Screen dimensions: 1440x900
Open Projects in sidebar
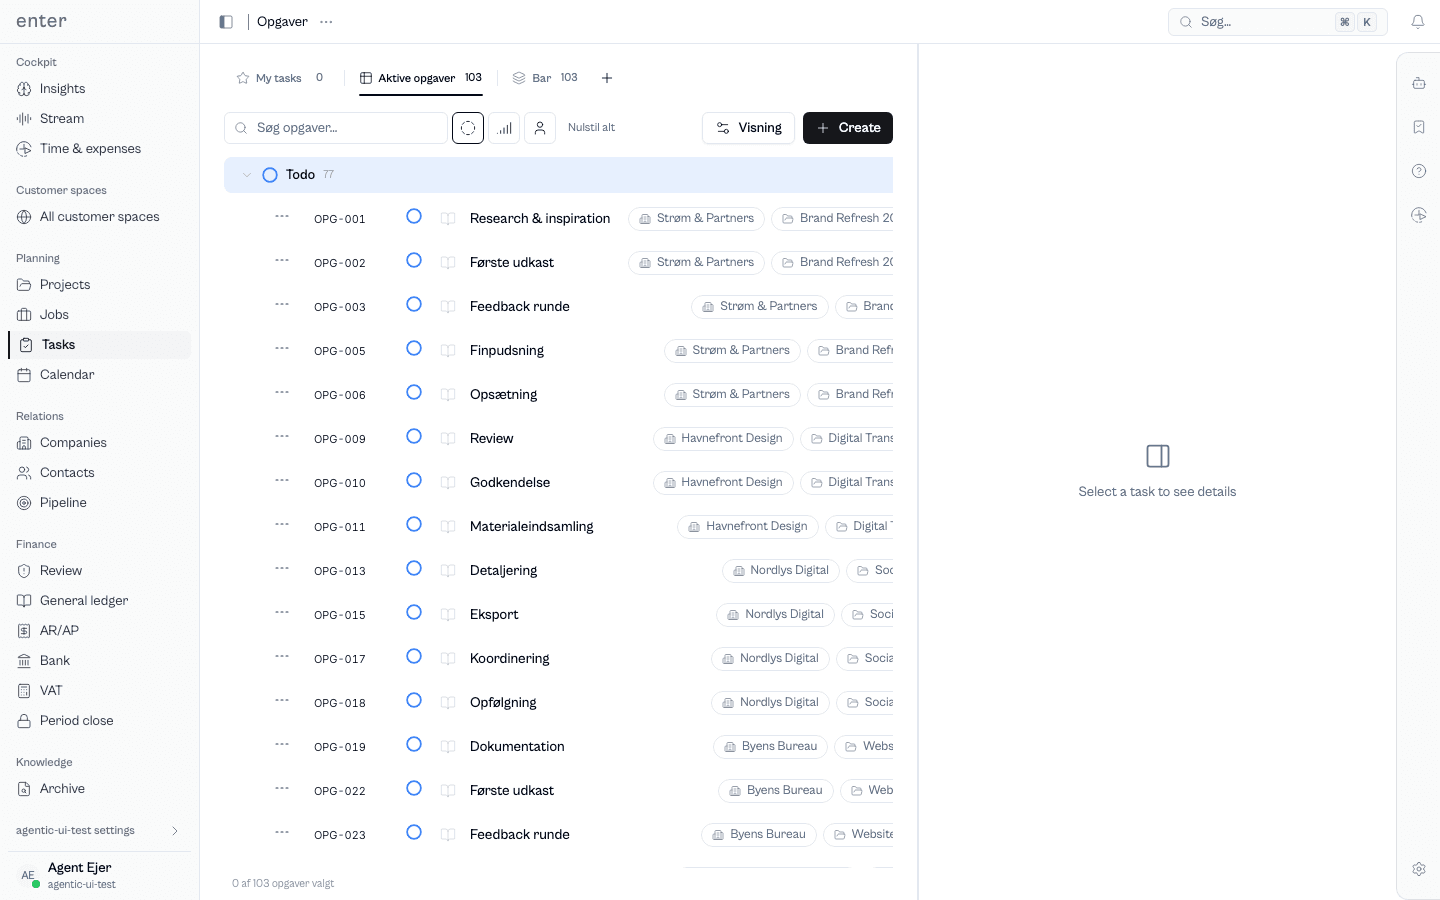[99, 285]
